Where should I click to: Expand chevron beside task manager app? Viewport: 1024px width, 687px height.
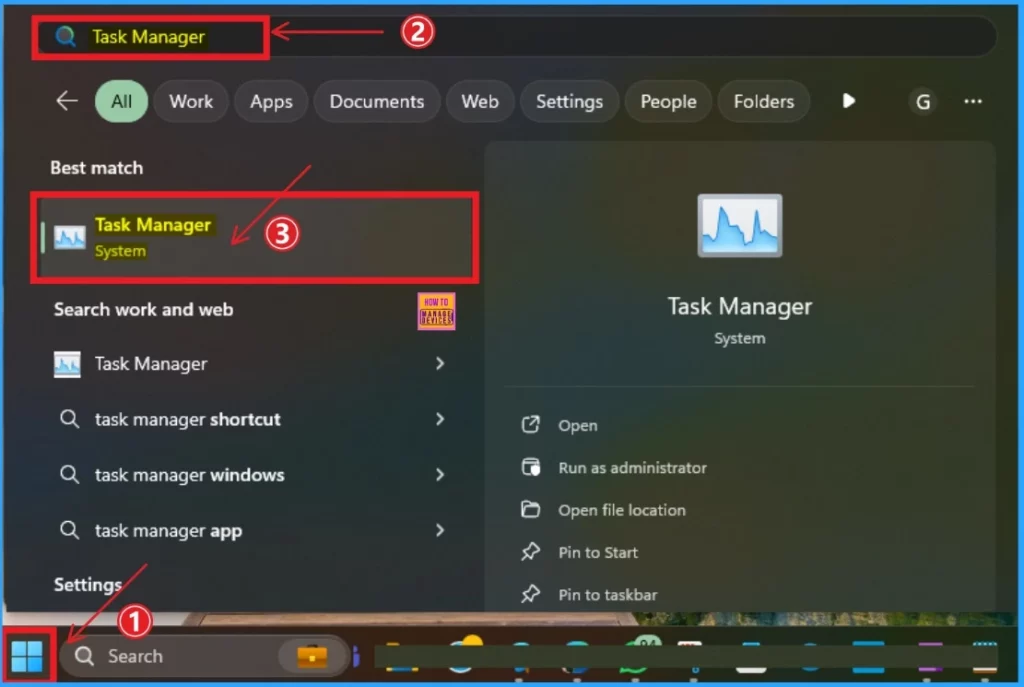click(440, 530)
